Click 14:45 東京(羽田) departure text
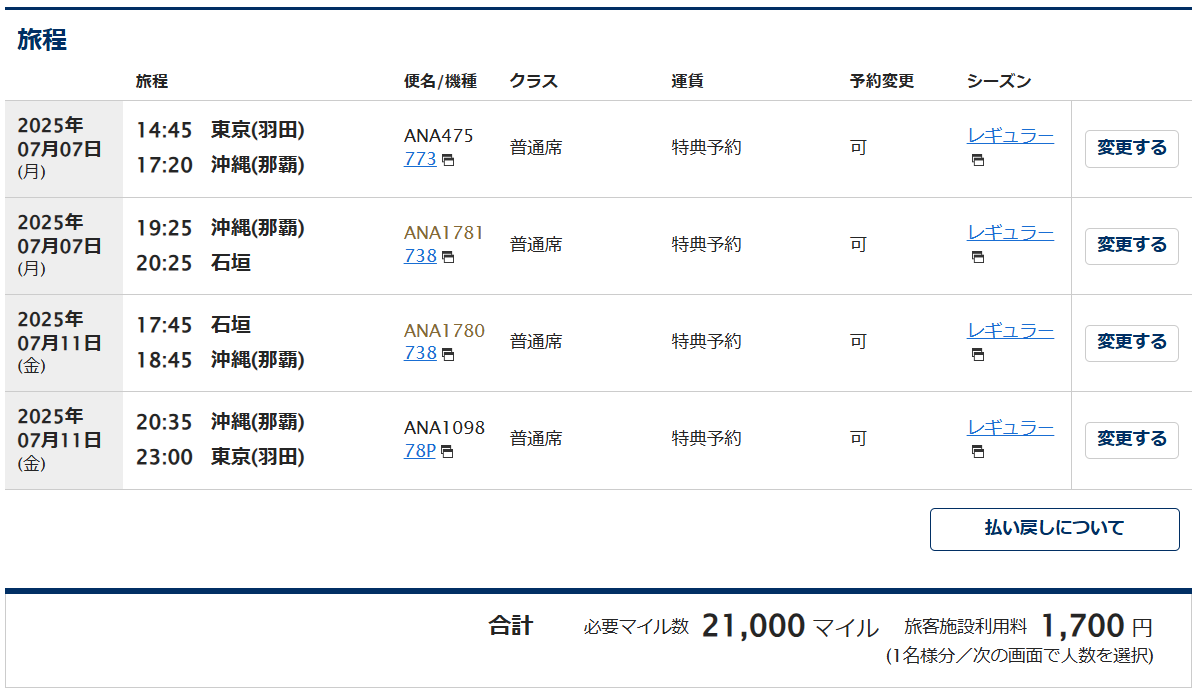1198x693 pixels. 220,131
